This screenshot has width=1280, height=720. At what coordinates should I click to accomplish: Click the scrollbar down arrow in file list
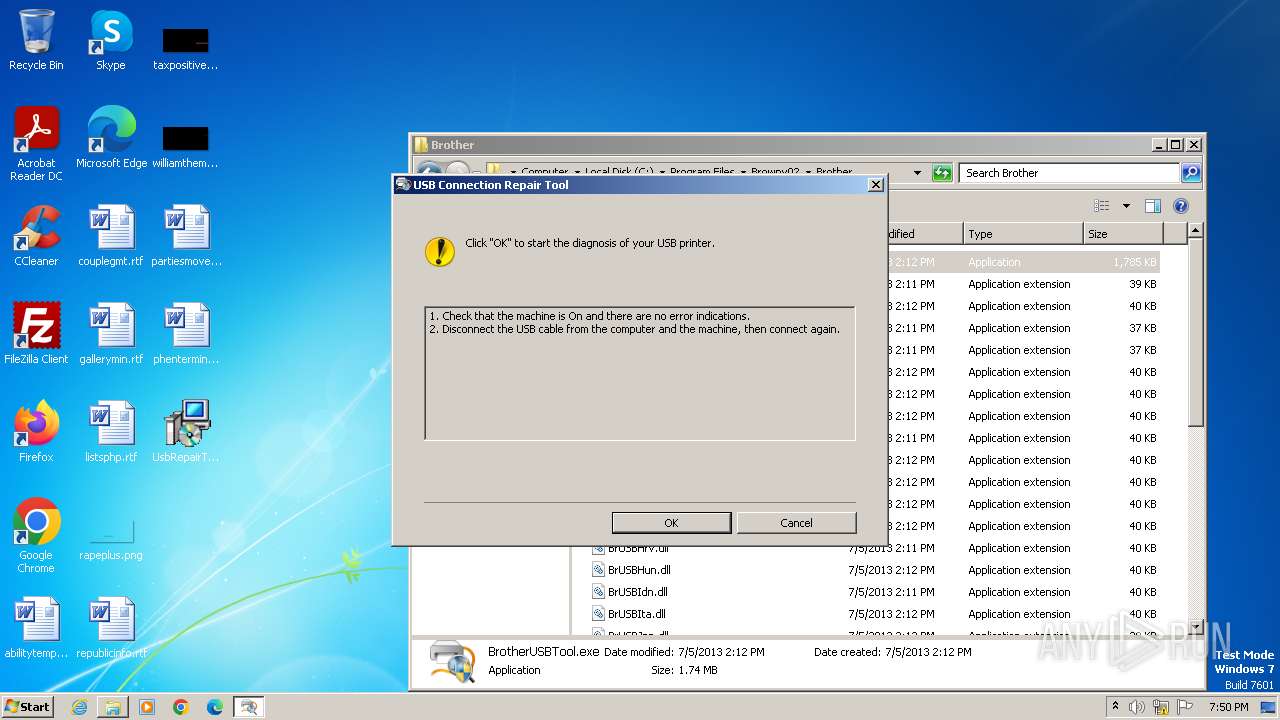pyautogui.click(x=1194, y=627)
